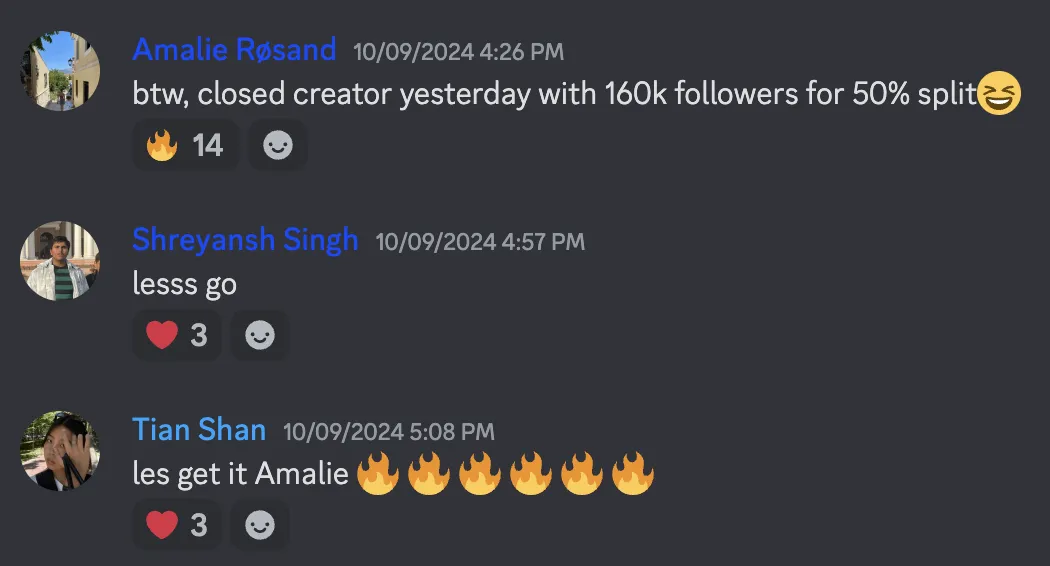The image size is (1050, 566).
Task: Add a reaction to Amalie's message
Action: (x=277, y=146)
